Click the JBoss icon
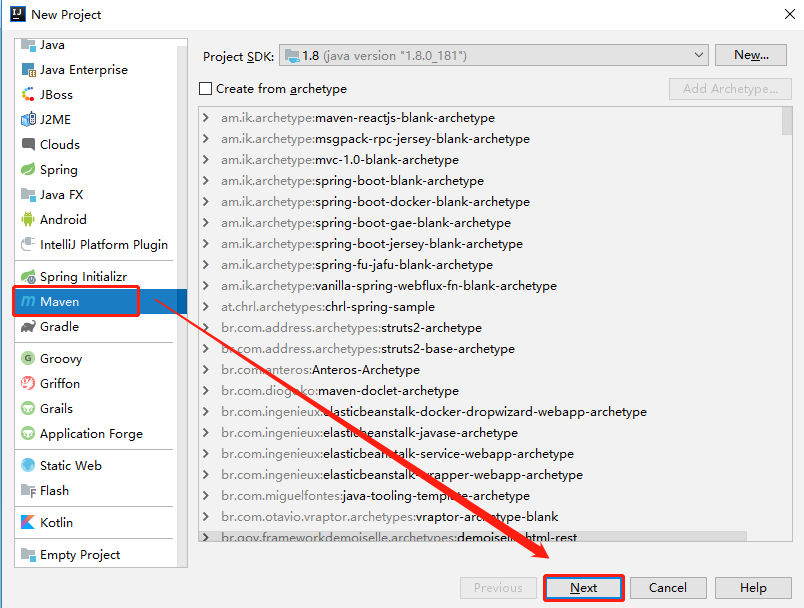Screen dimensions: 804x608 [x=28, y=94]
